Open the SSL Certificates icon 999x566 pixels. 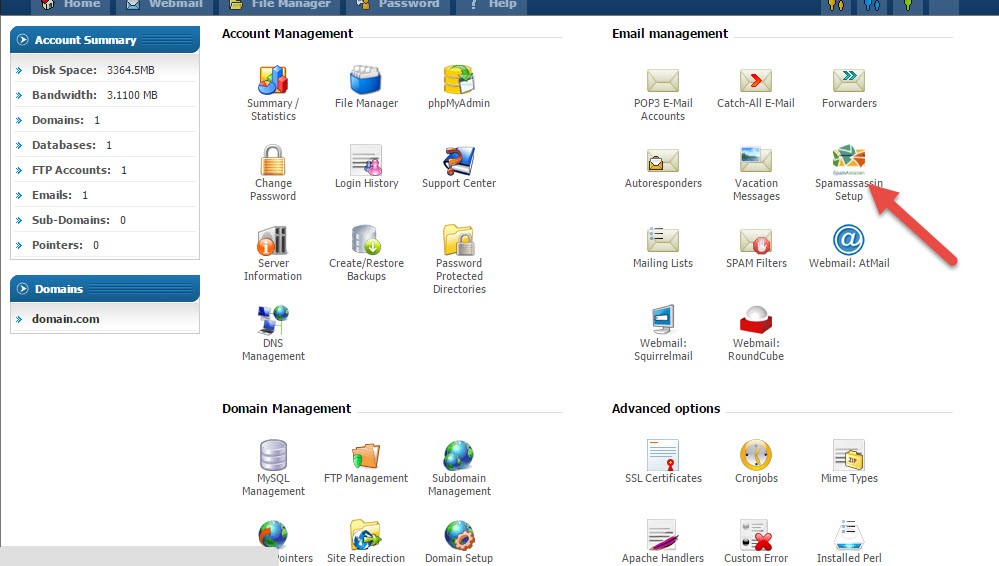click(x=663, y=455)
